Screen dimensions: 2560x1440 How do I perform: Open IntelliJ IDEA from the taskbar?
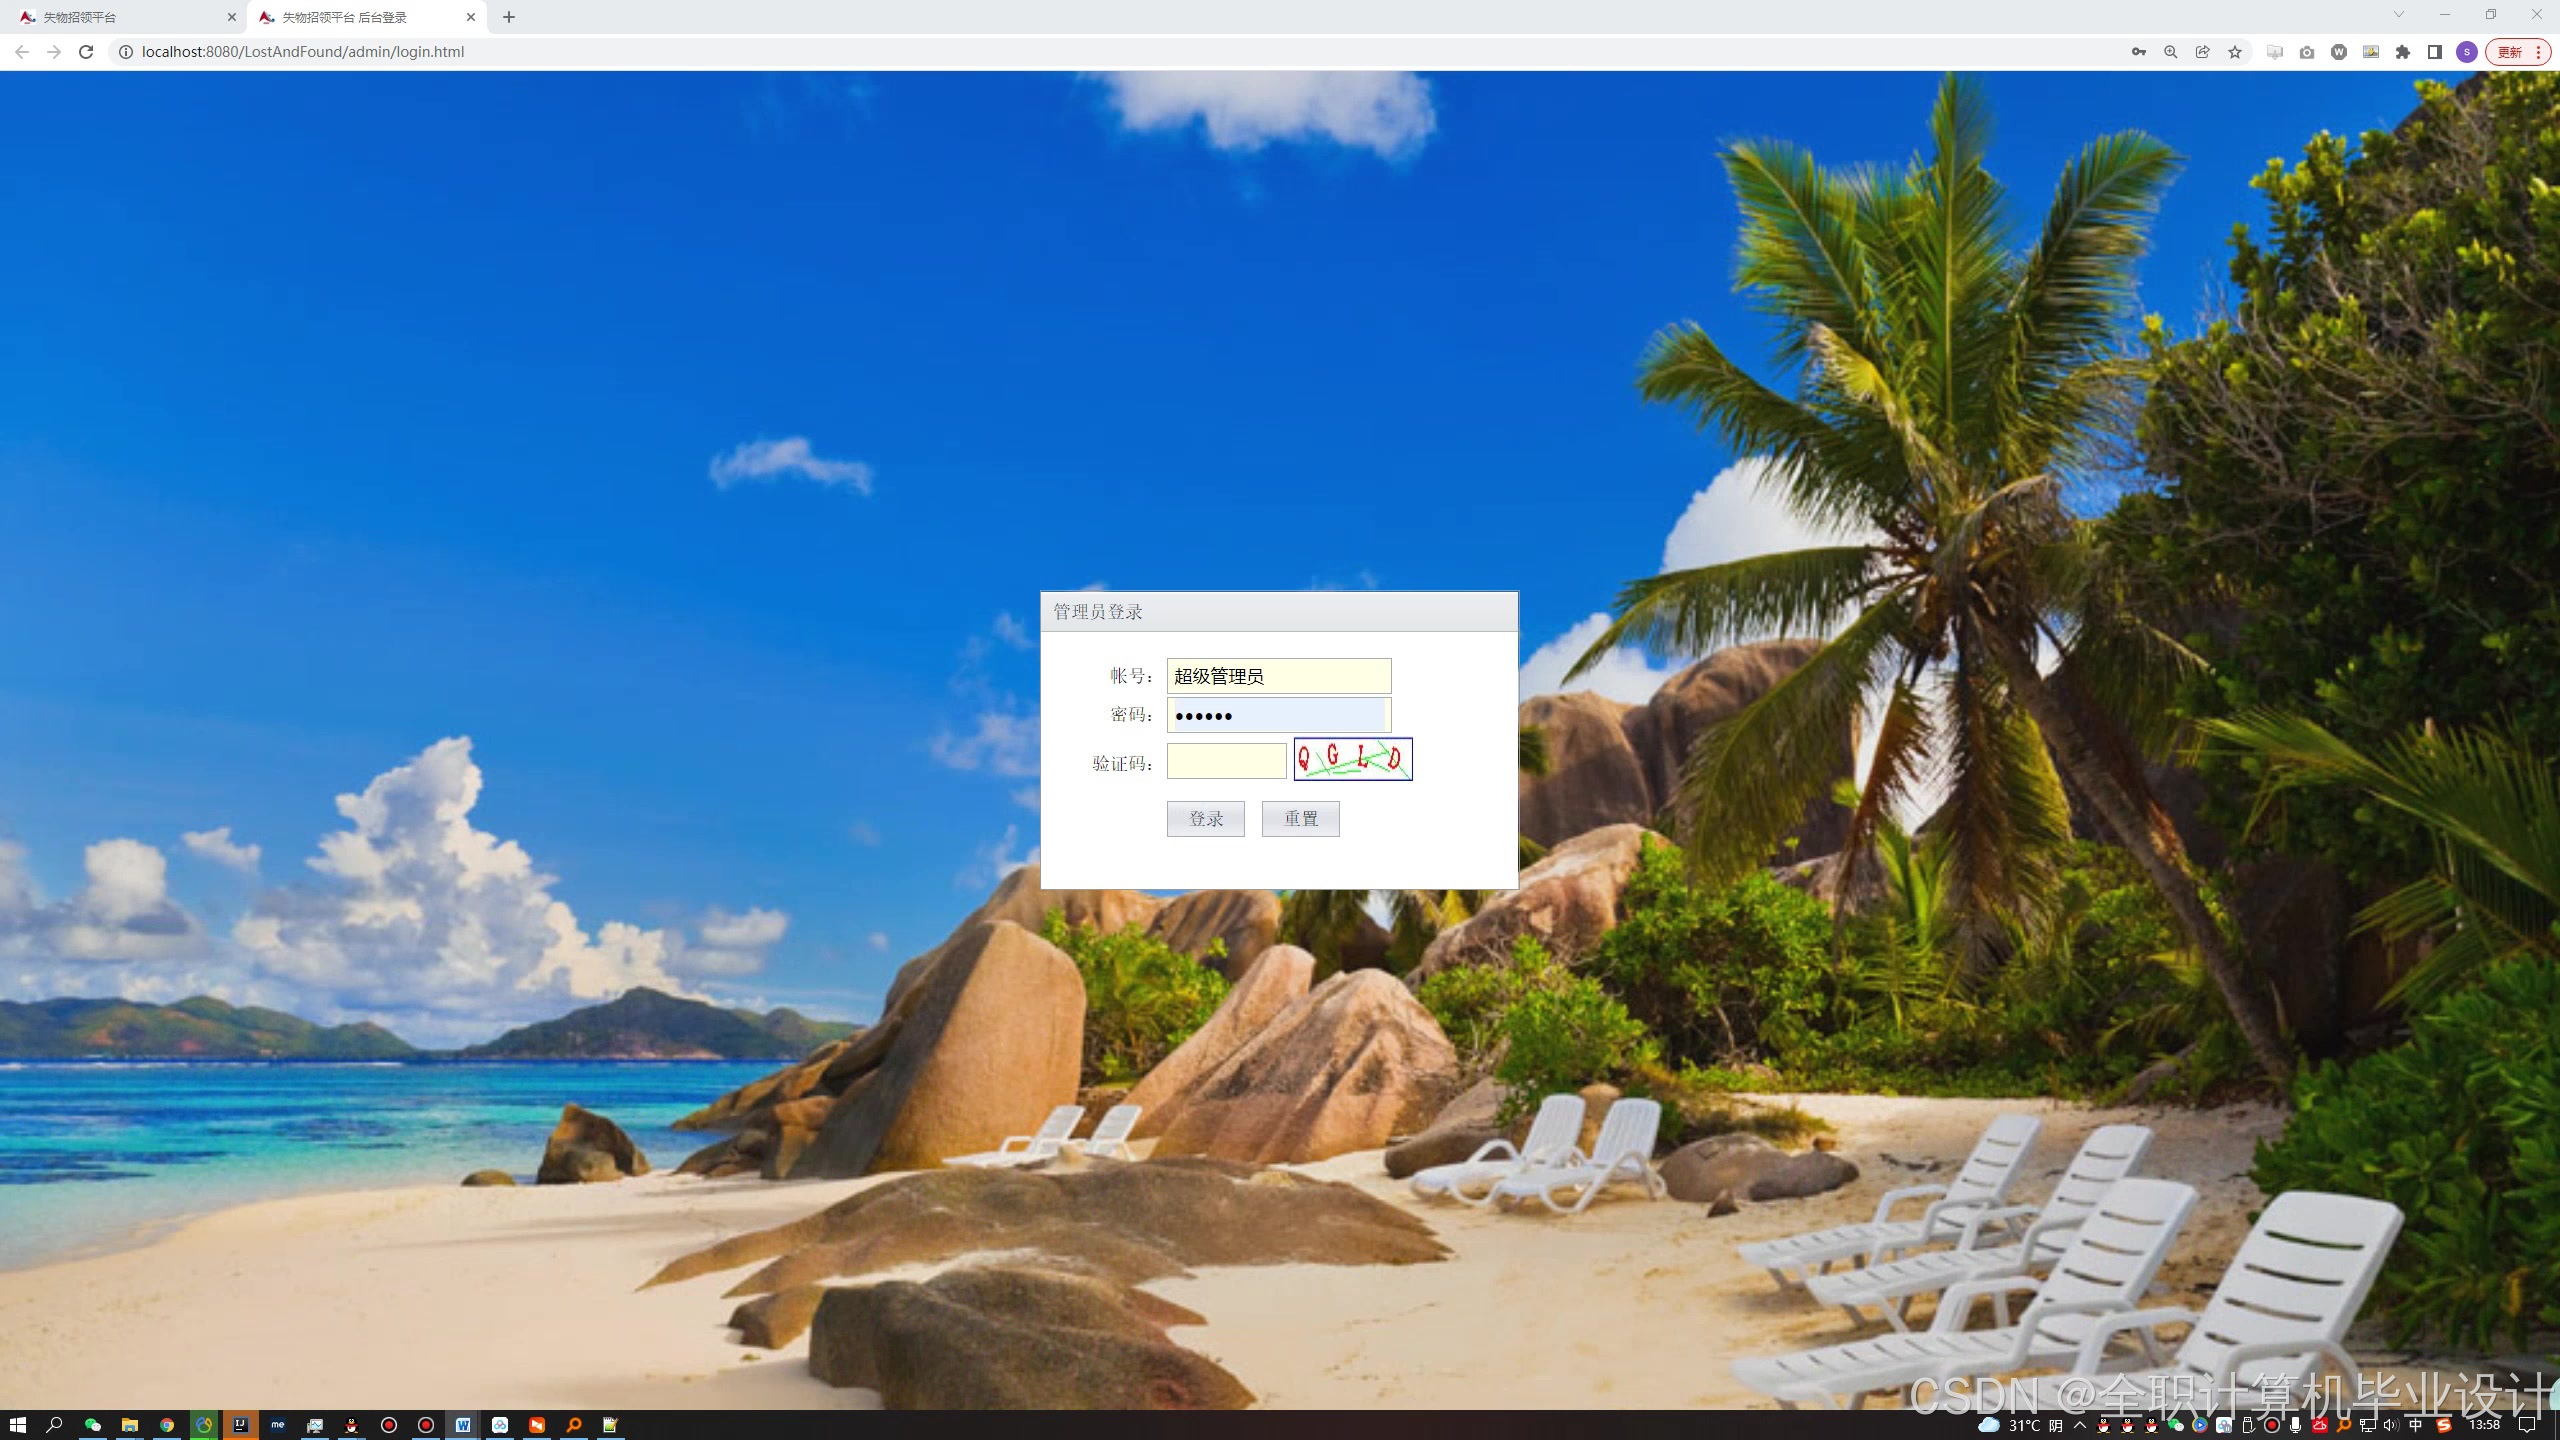point(240,1425)
